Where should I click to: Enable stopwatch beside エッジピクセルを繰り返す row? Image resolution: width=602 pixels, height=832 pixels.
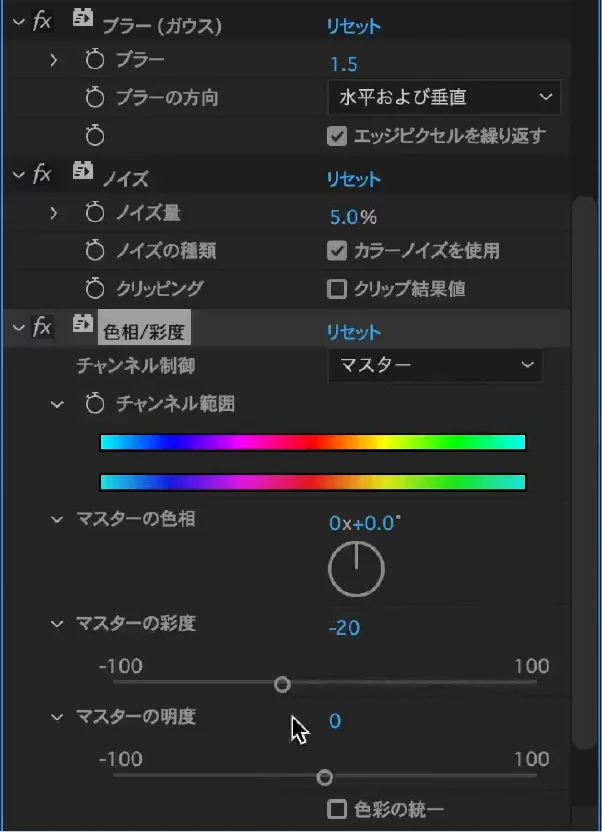(x=95, y=136)
